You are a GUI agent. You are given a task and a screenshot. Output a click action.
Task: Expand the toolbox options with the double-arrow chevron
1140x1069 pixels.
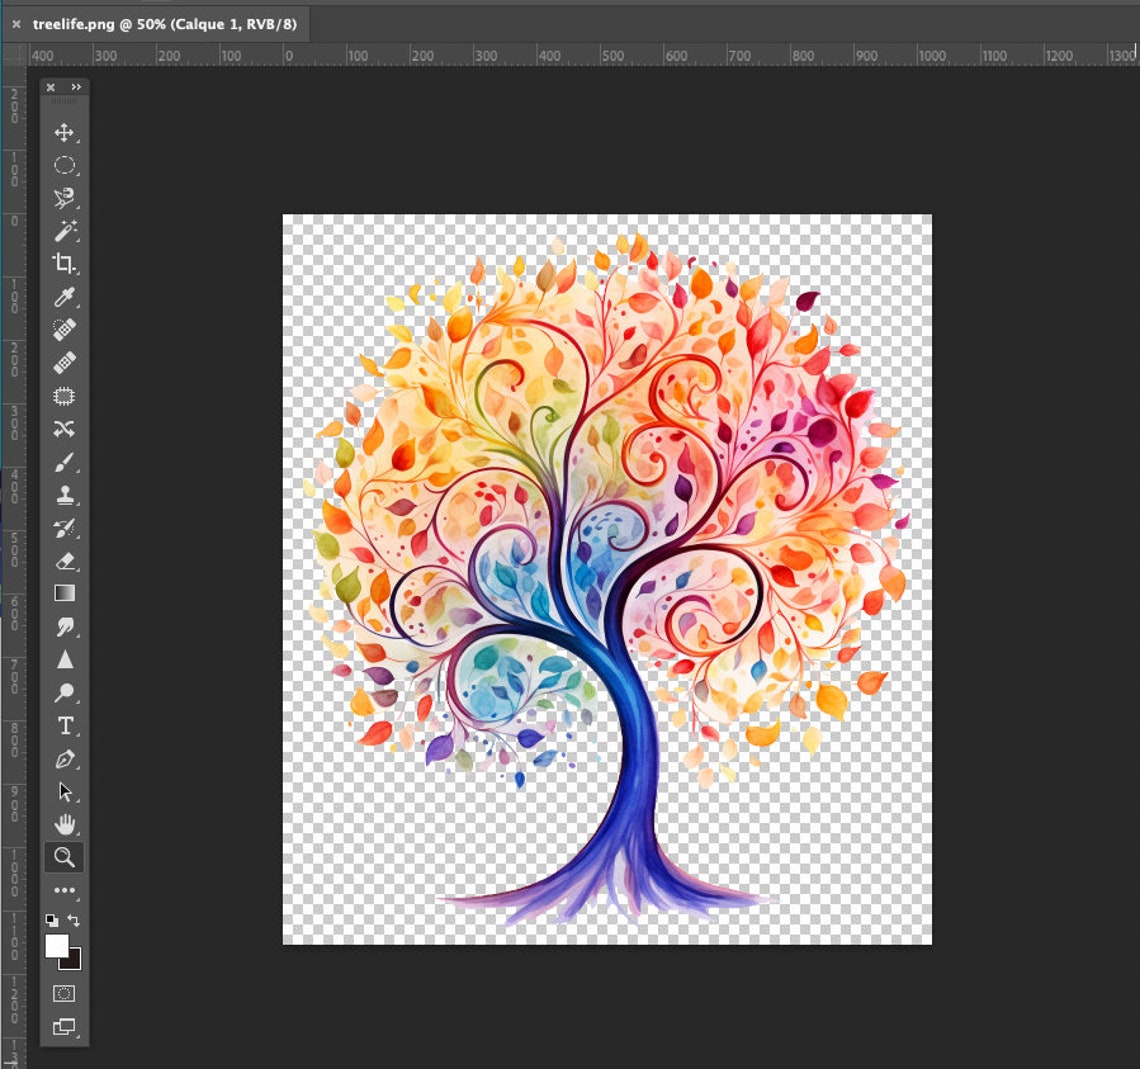click(75, 87)
